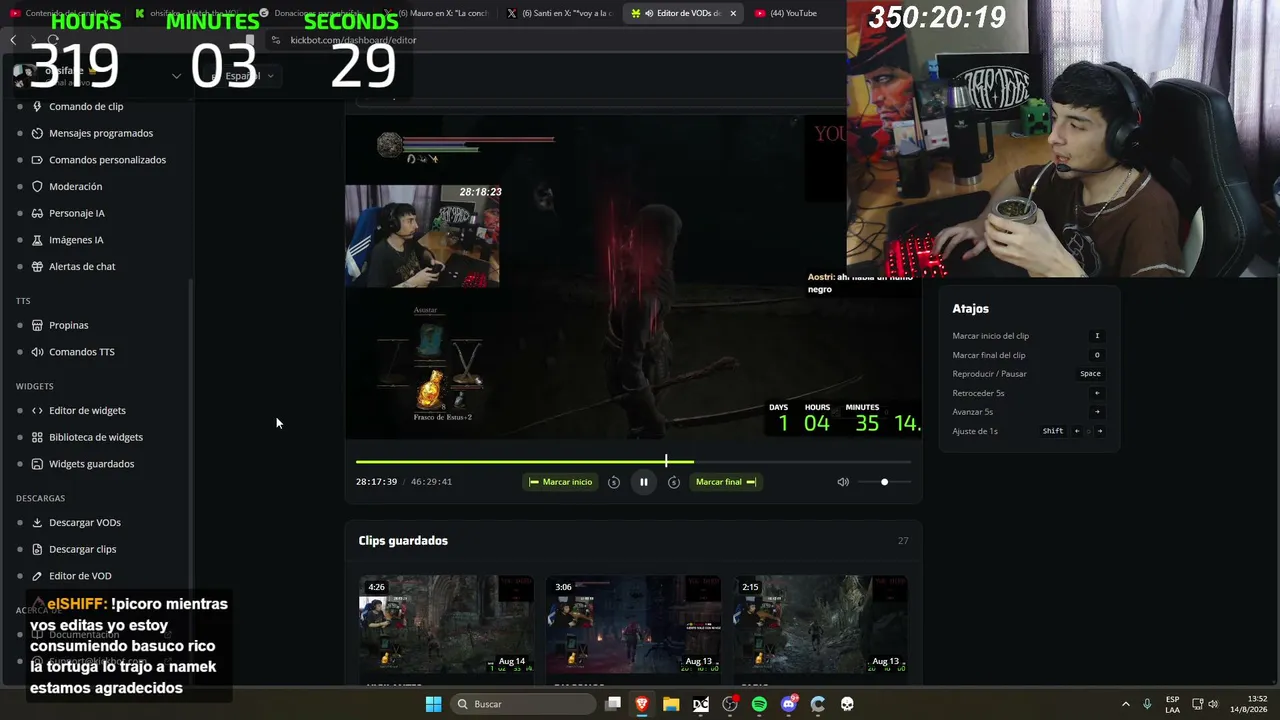Open Discord from the taskbar
This screenshot has height=720, width=1280.
(789, 704)
